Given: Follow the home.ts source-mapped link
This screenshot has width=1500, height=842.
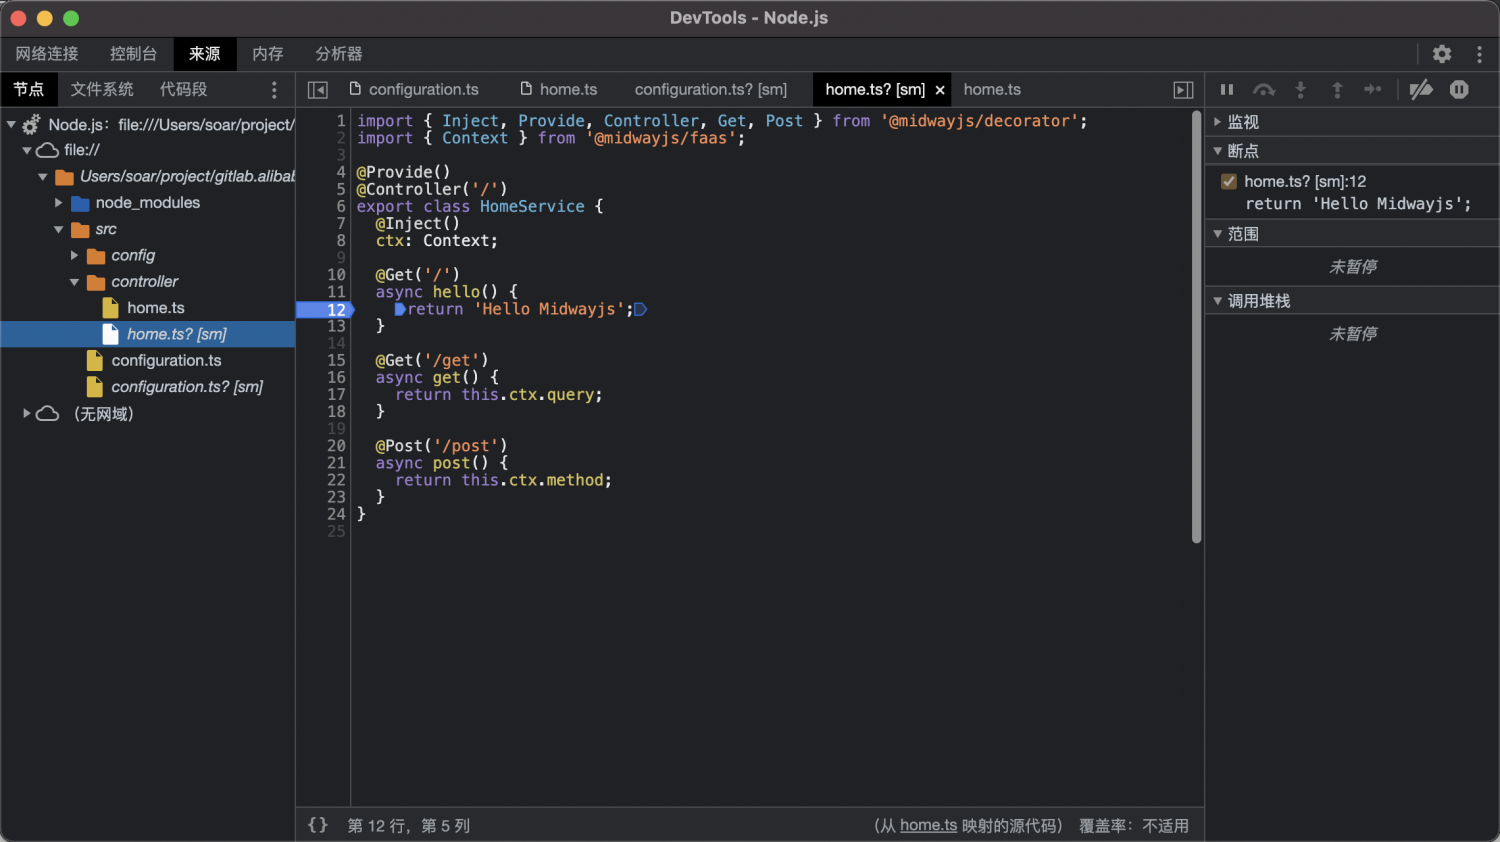Looking at the screenshot, I should click(x=928, y=825).
